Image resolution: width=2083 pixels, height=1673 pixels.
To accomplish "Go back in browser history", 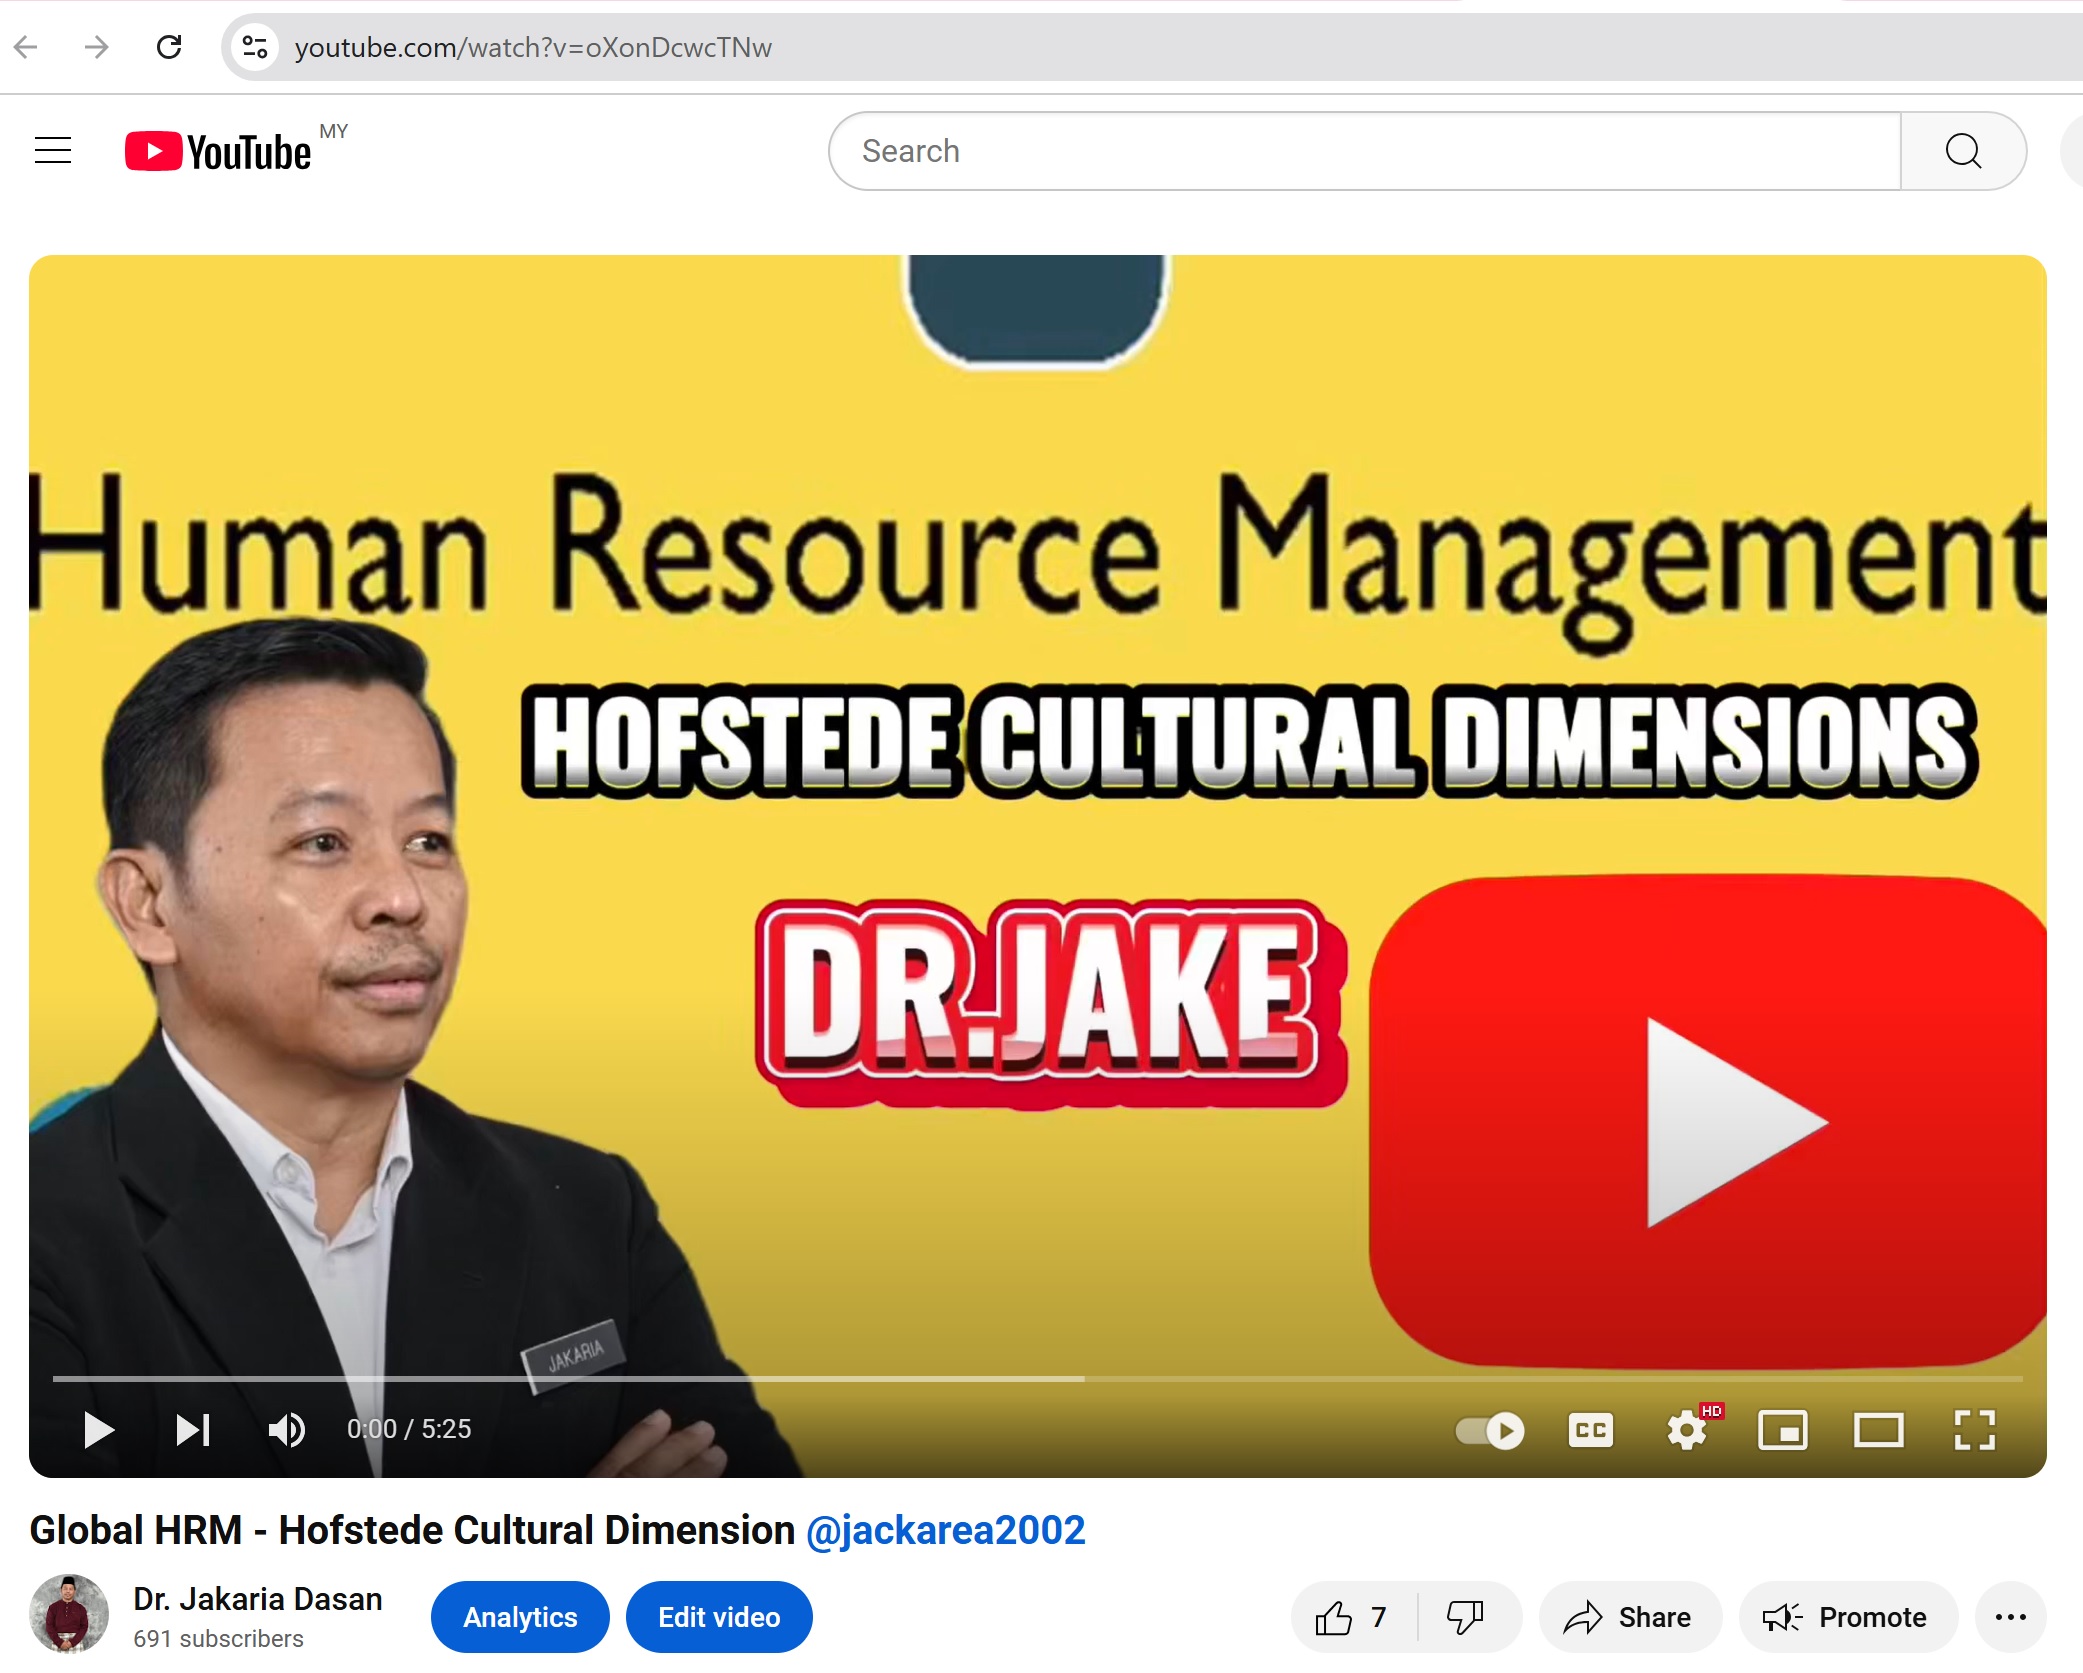I will tap(27, 47).
